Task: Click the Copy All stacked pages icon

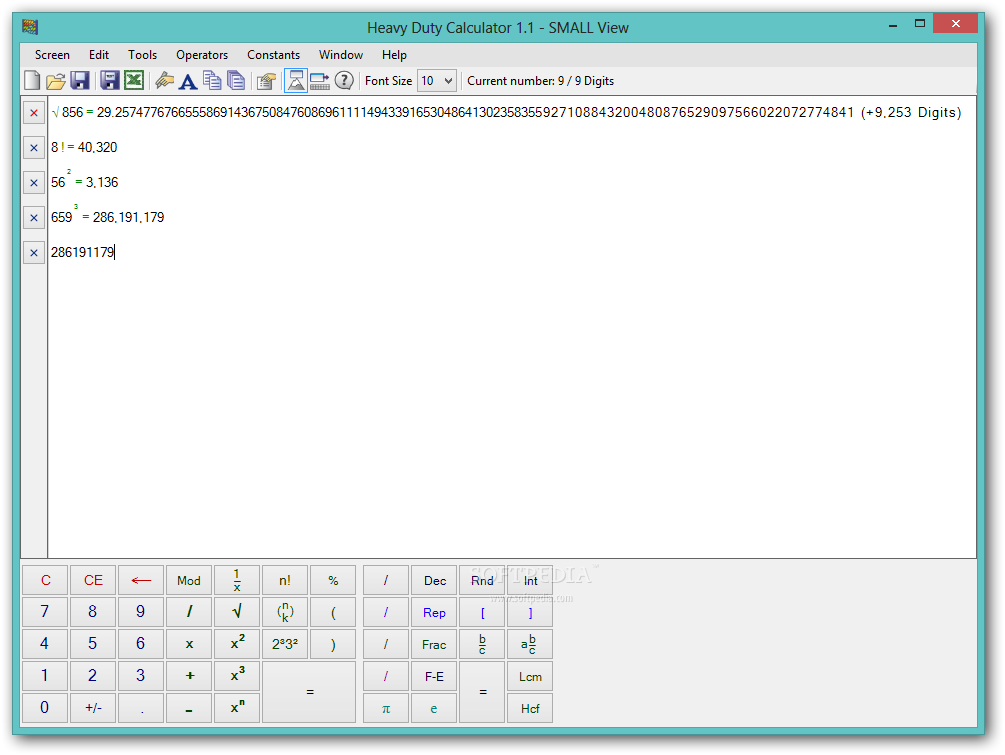Action: 236,81
